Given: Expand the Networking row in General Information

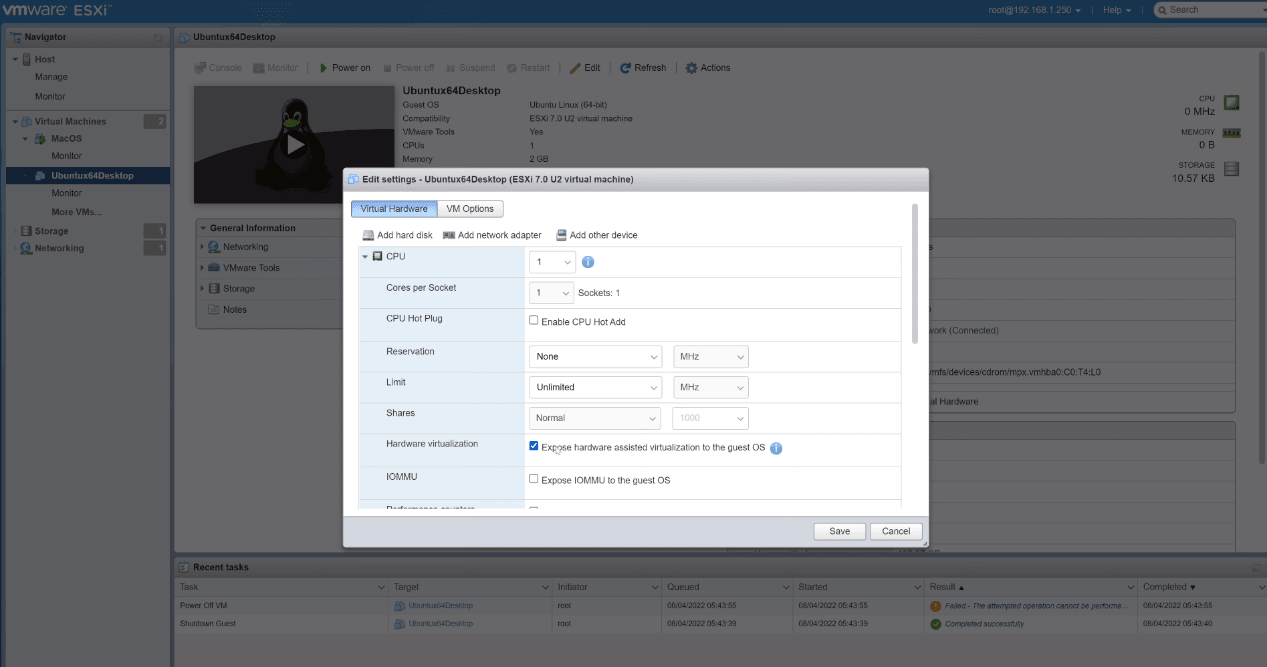Looking at the screenshot, I should click(202, 247).
